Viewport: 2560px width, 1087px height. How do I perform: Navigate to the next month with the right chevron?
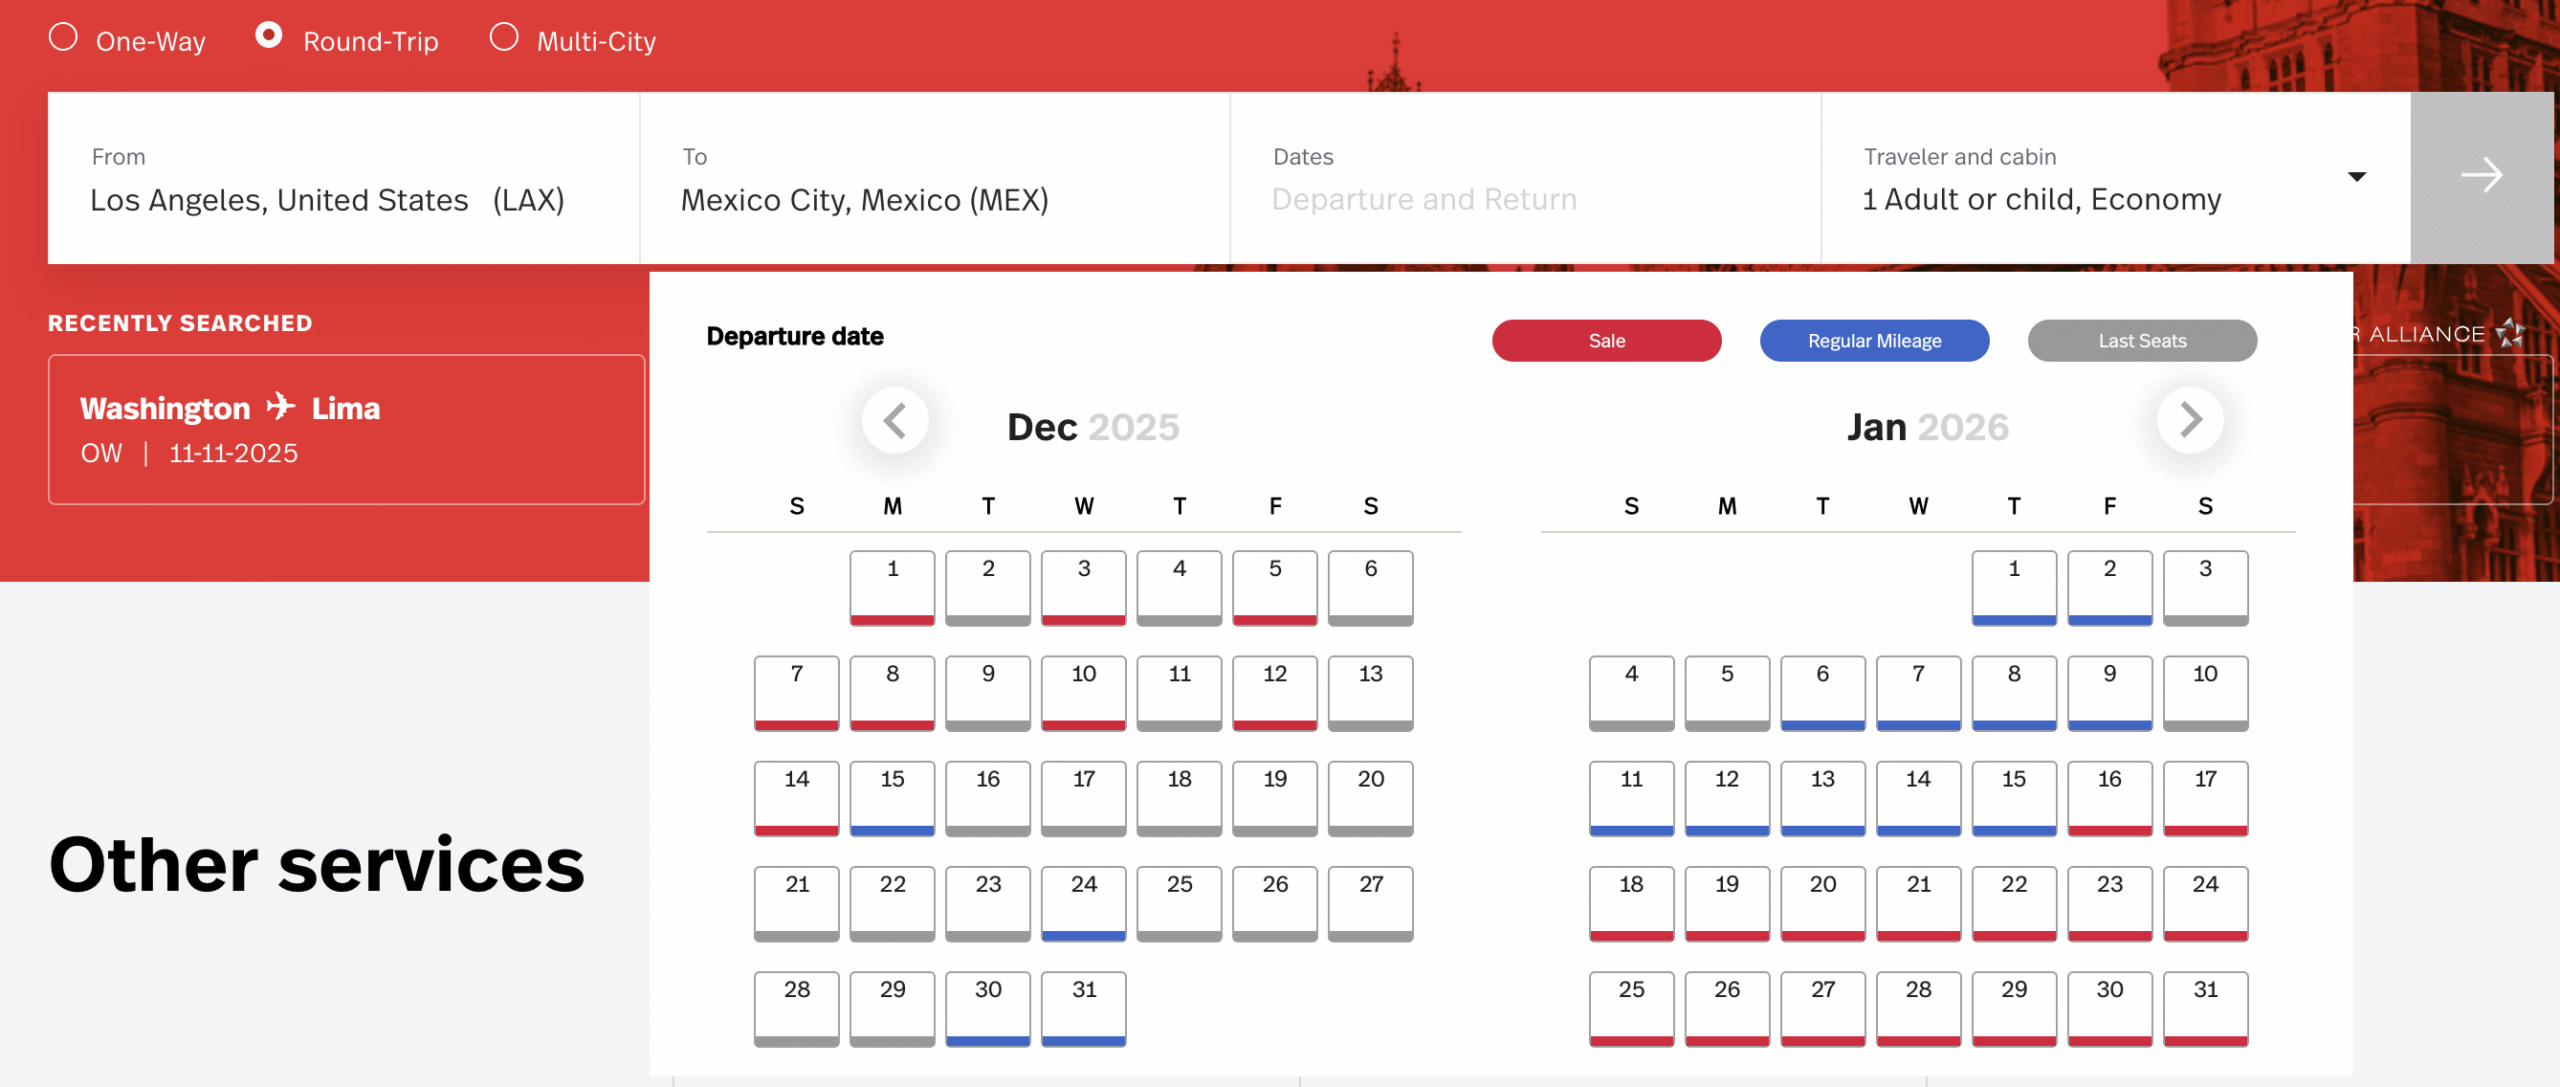[x=2189, y=421]
